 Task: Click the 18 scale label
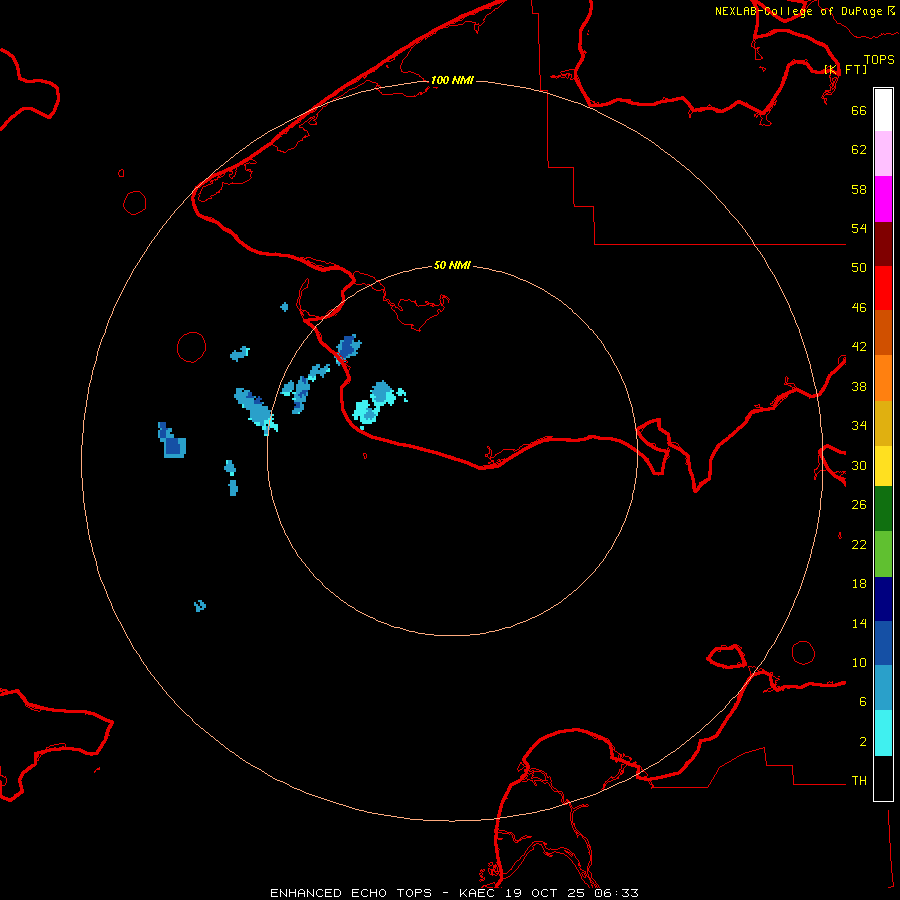pyautogui.click(x=859, y=584)
